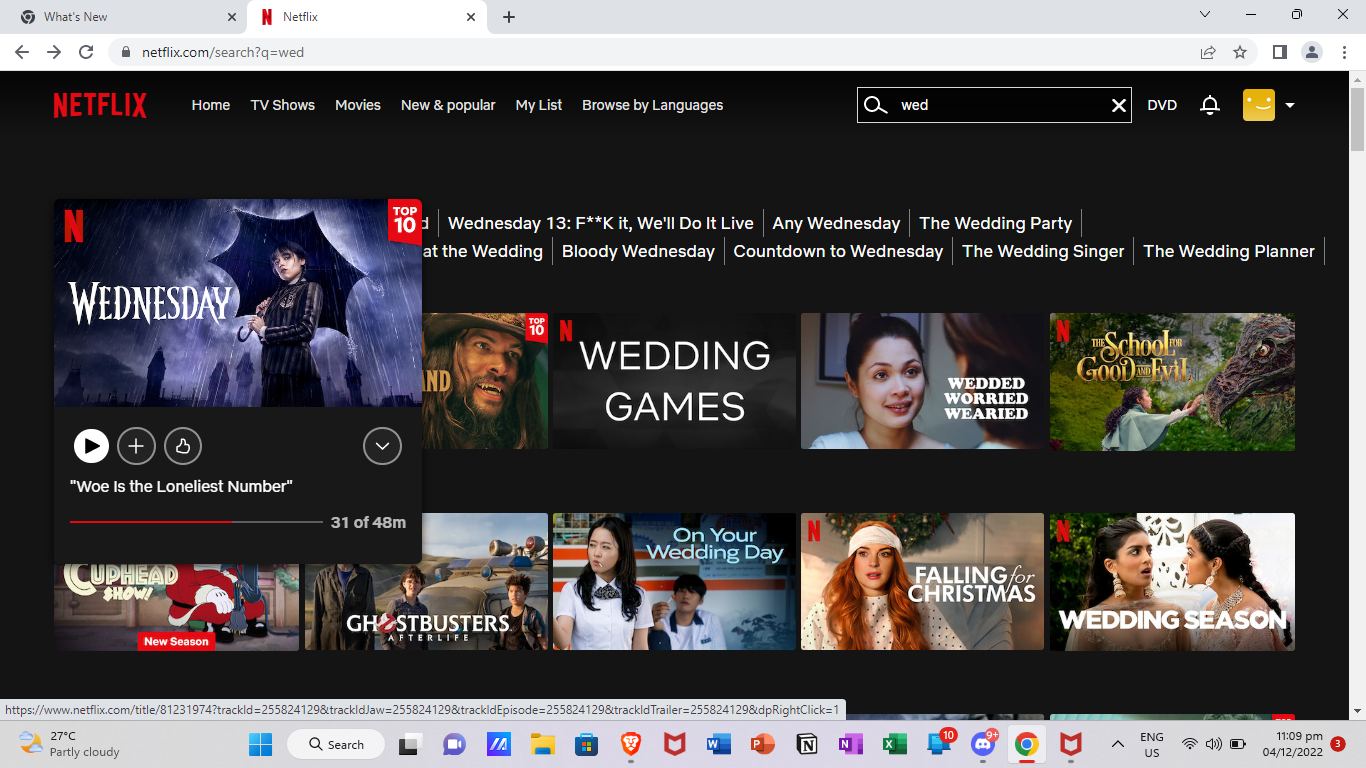
Task: Open the Chrome profile icon
Action: click(1311, 52)
